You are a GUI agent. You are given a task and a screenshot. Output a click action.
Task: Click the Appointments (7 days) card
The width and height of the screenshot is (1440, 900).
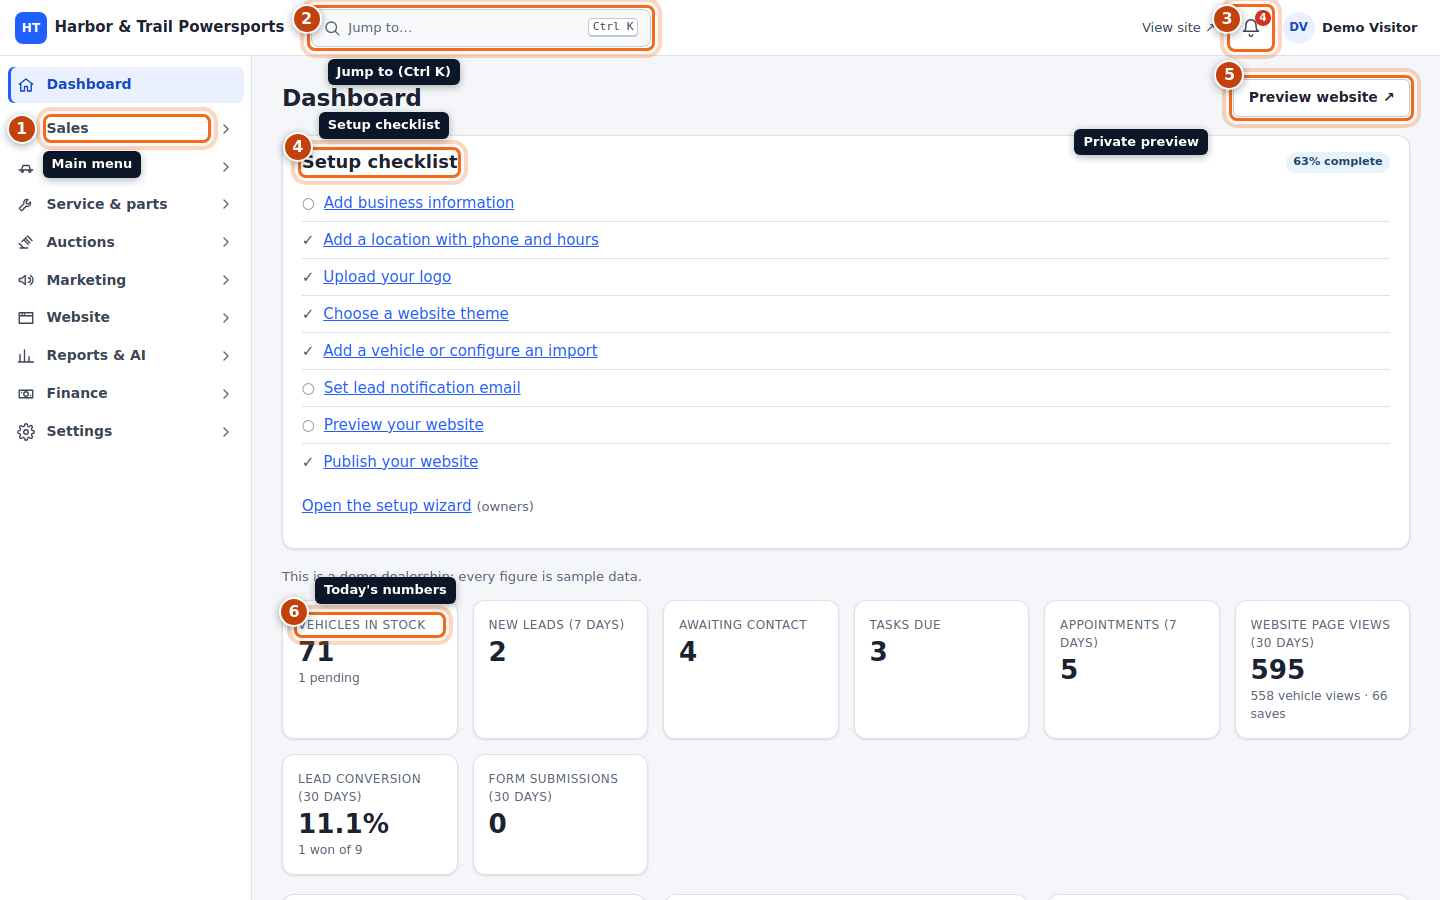(x=1132, y=669)
